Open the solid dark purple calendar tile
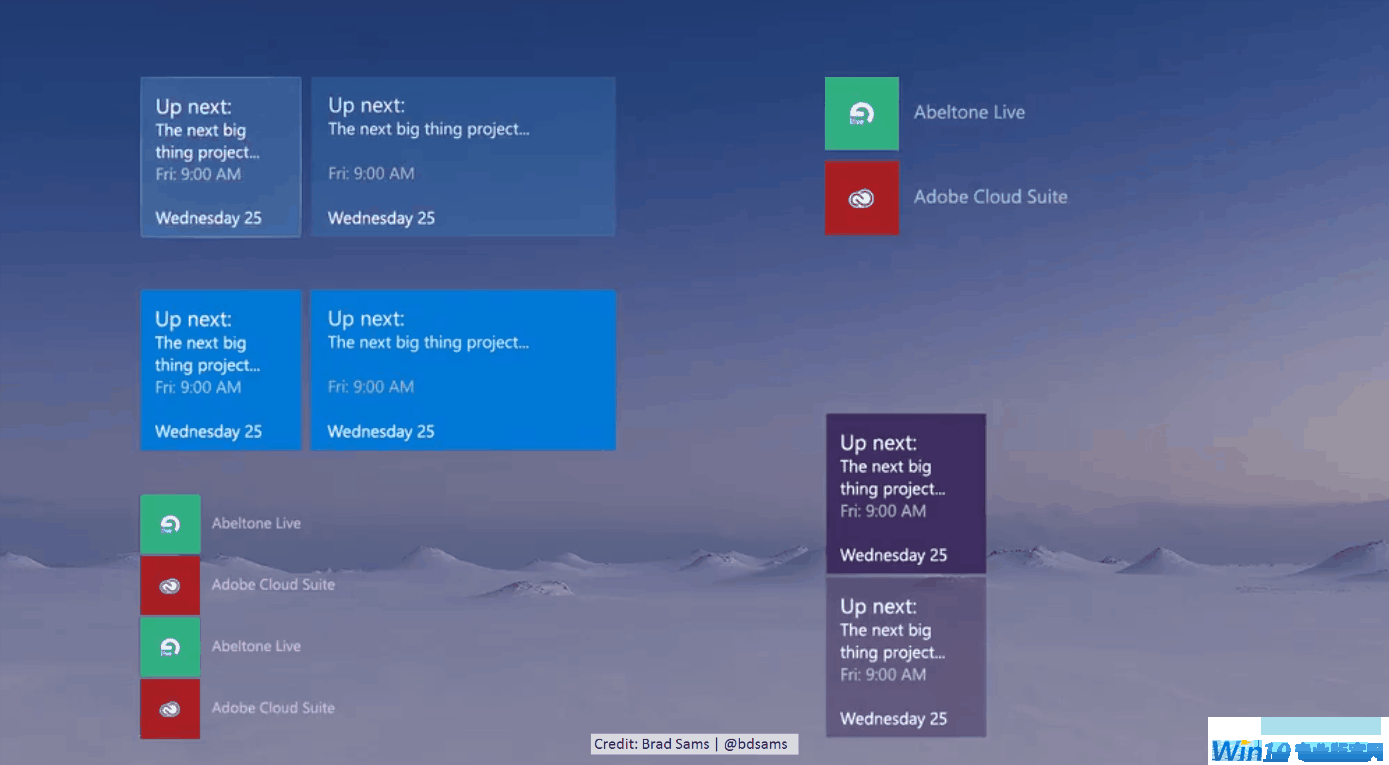Image resolution: width=1389 pixels, height=765 pixels. [906, 494]
